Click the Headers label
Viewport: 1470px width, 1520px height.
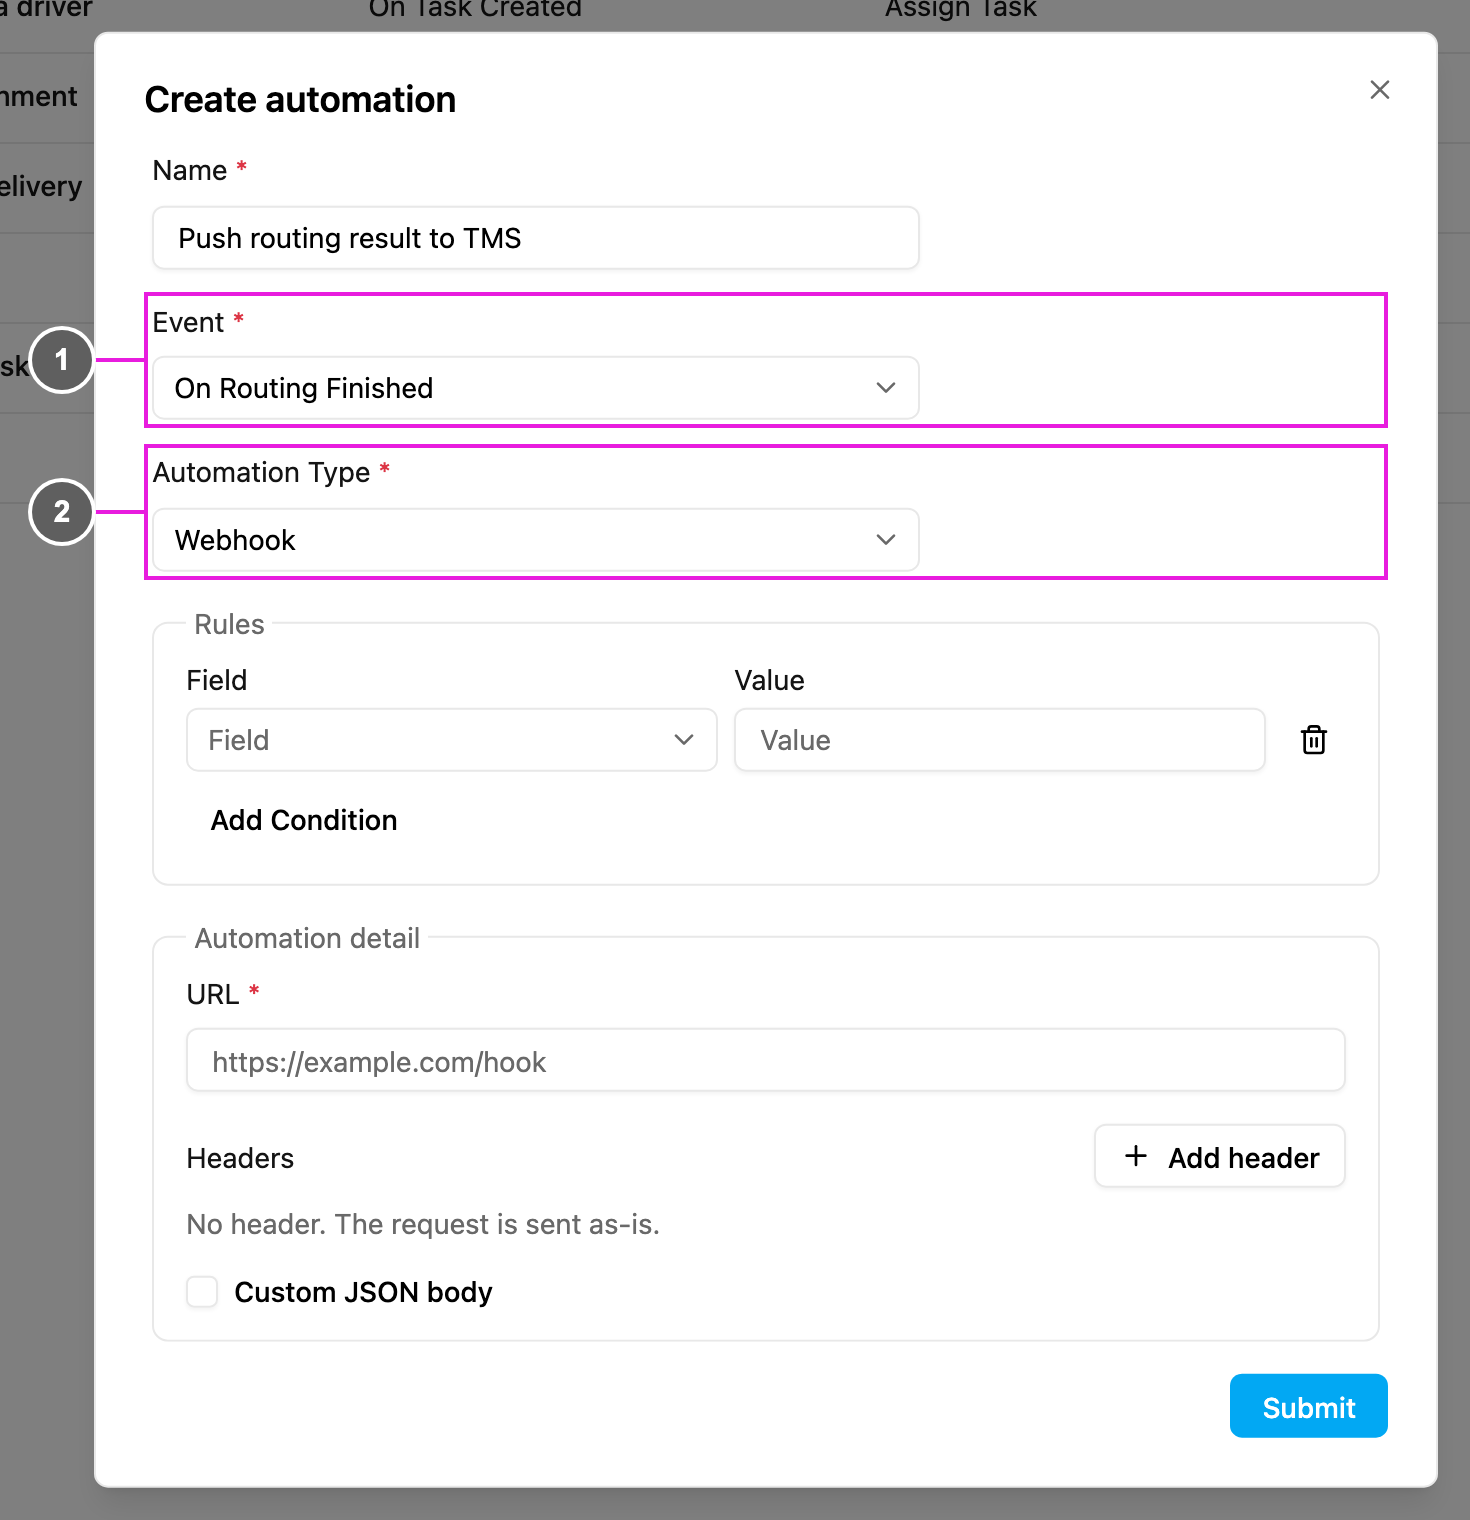(x=240, y=1158)
